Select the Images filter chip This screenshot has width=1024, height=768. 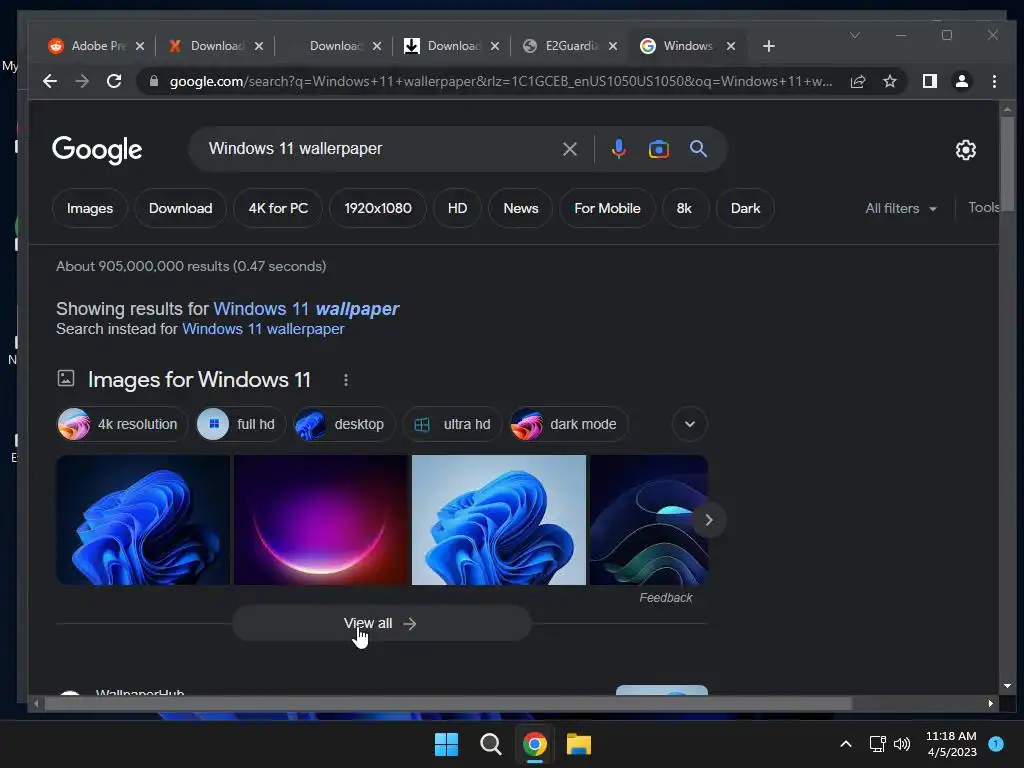coord(90,208)
